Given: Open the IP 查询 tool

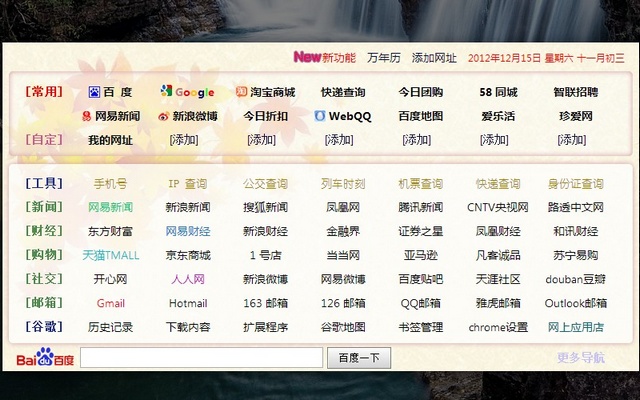Looking at the screenshot, I should click(188, 184).
